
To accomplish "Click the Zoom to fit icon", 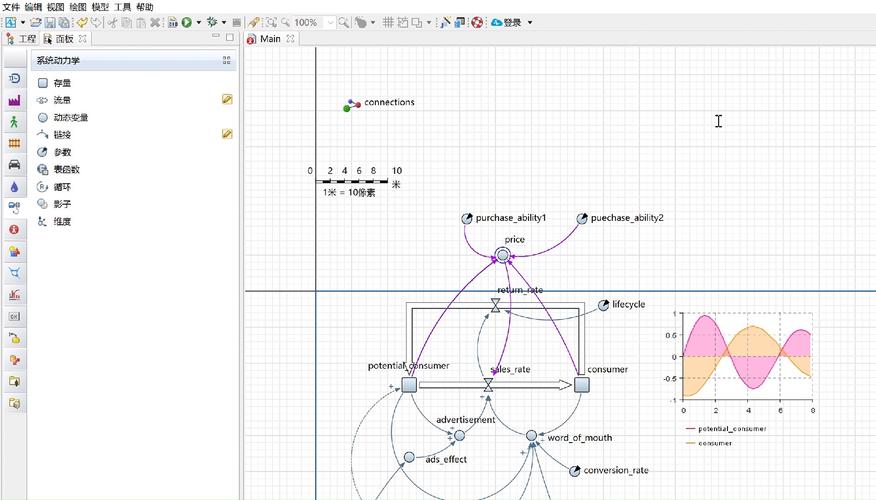I will pyautogui.click(x=272, y=22).
